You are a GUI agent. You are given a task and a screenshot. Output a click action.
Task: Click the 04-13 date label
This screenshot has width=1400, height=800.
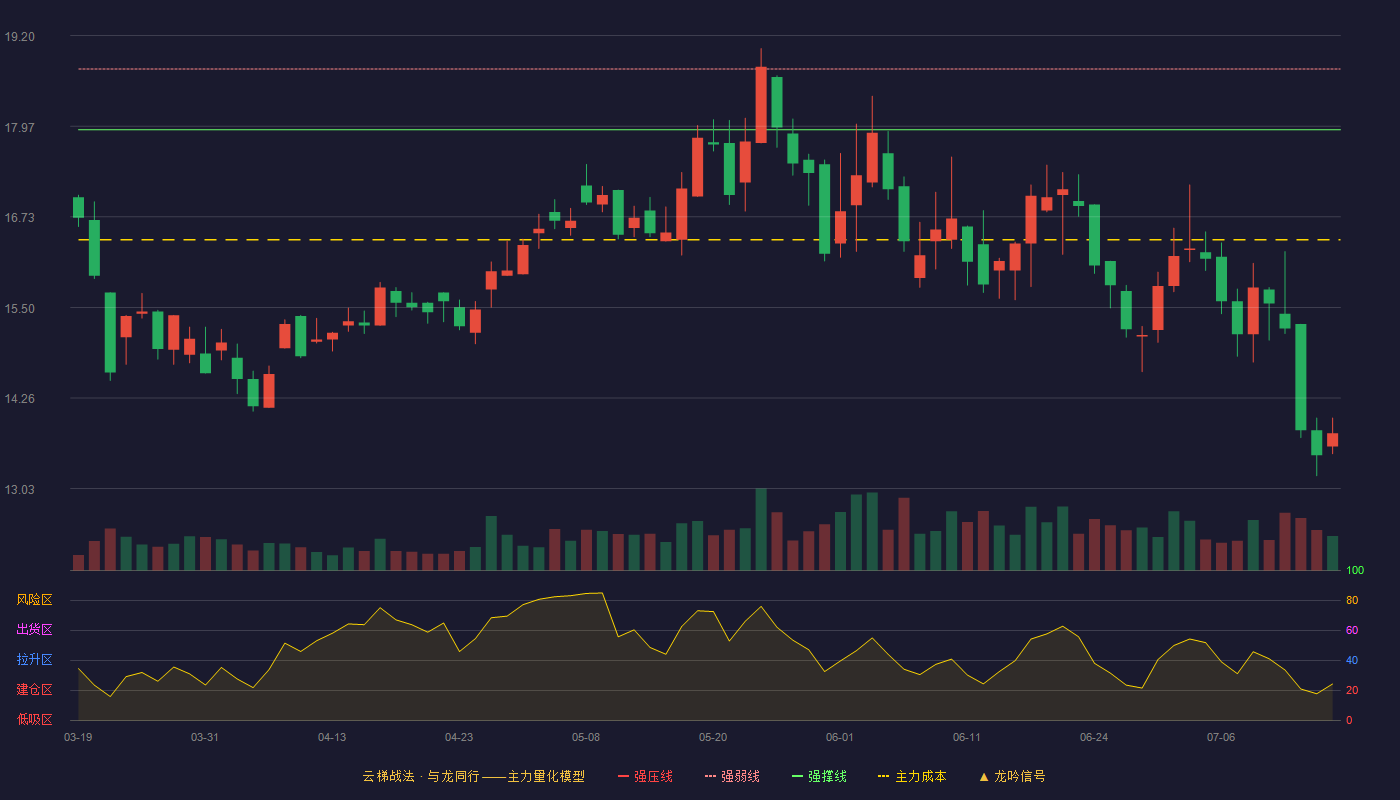click(x=332, y=737)
